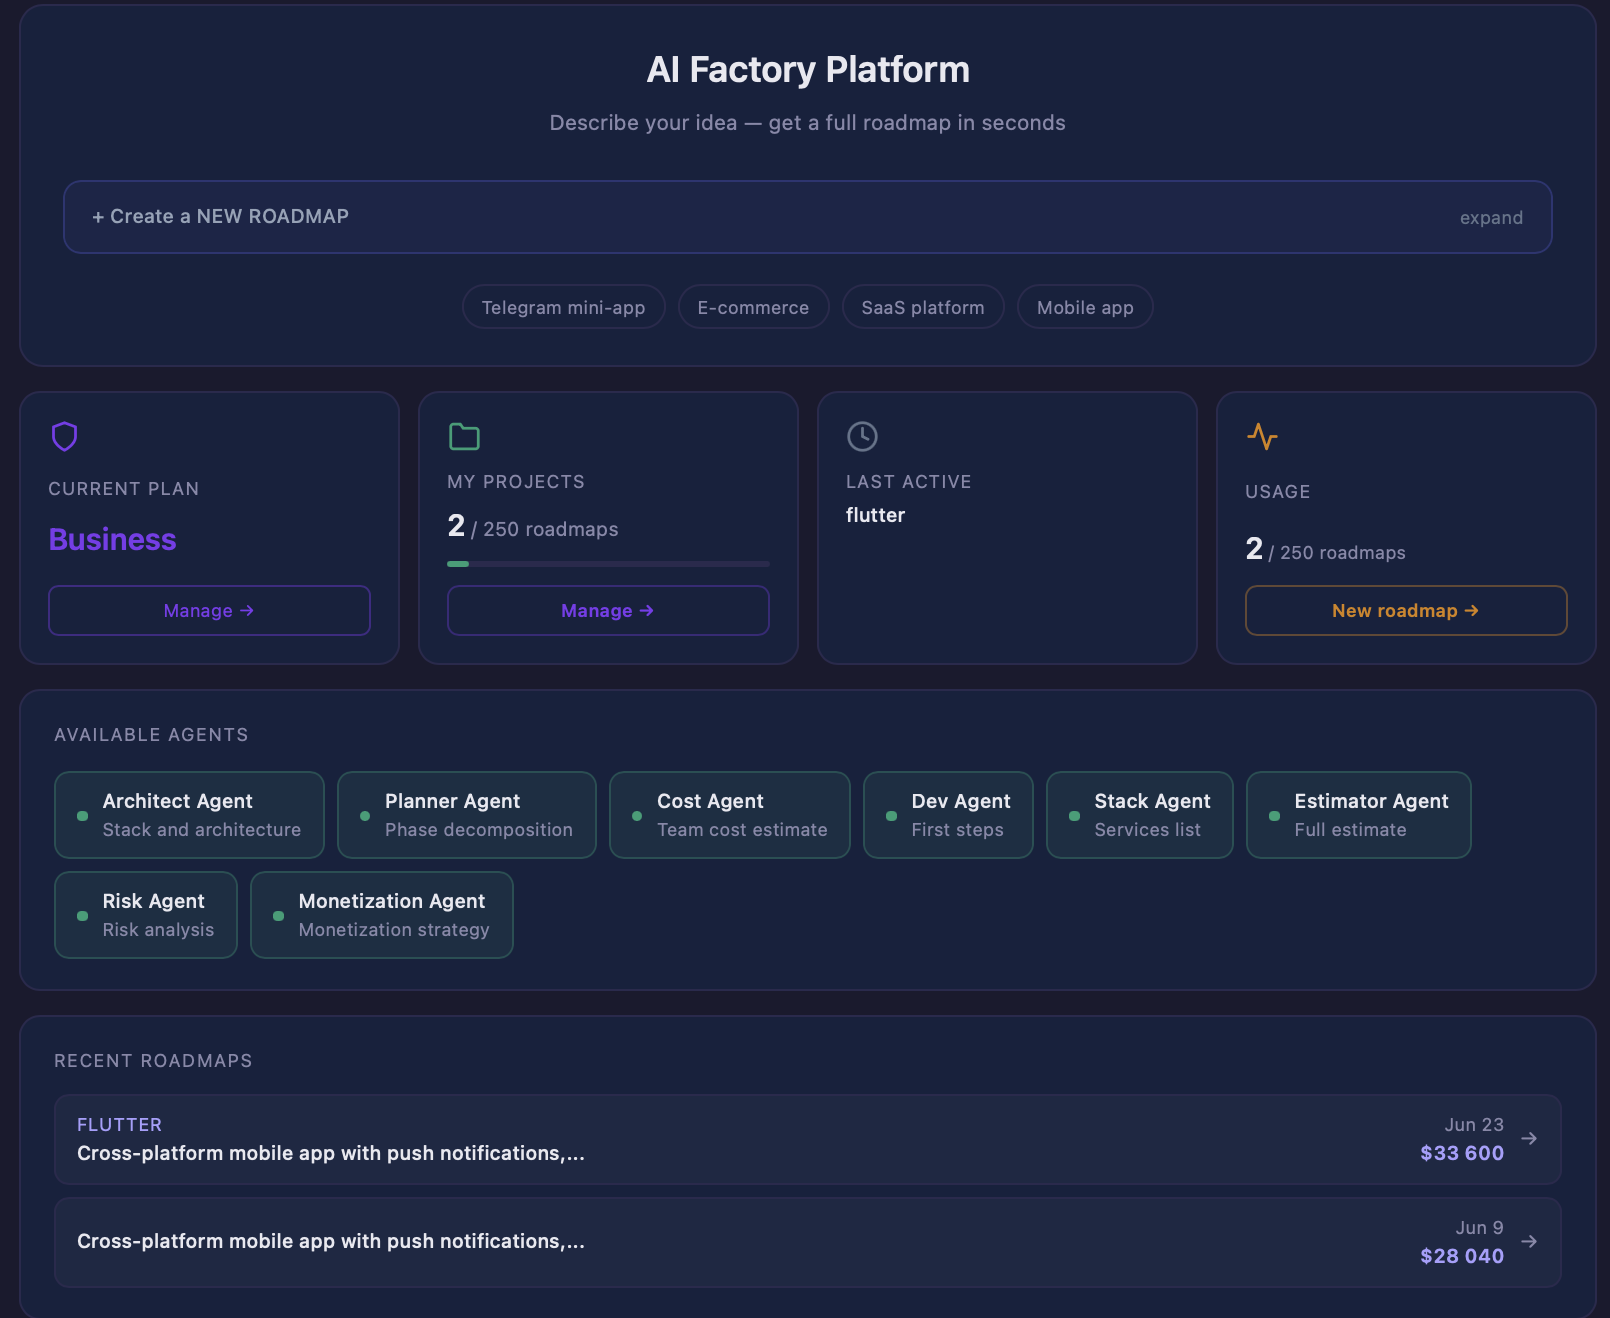Select the Dev Agent card
The width and height of the screenshot is (1610, 1318).
[x=948, y=815]
